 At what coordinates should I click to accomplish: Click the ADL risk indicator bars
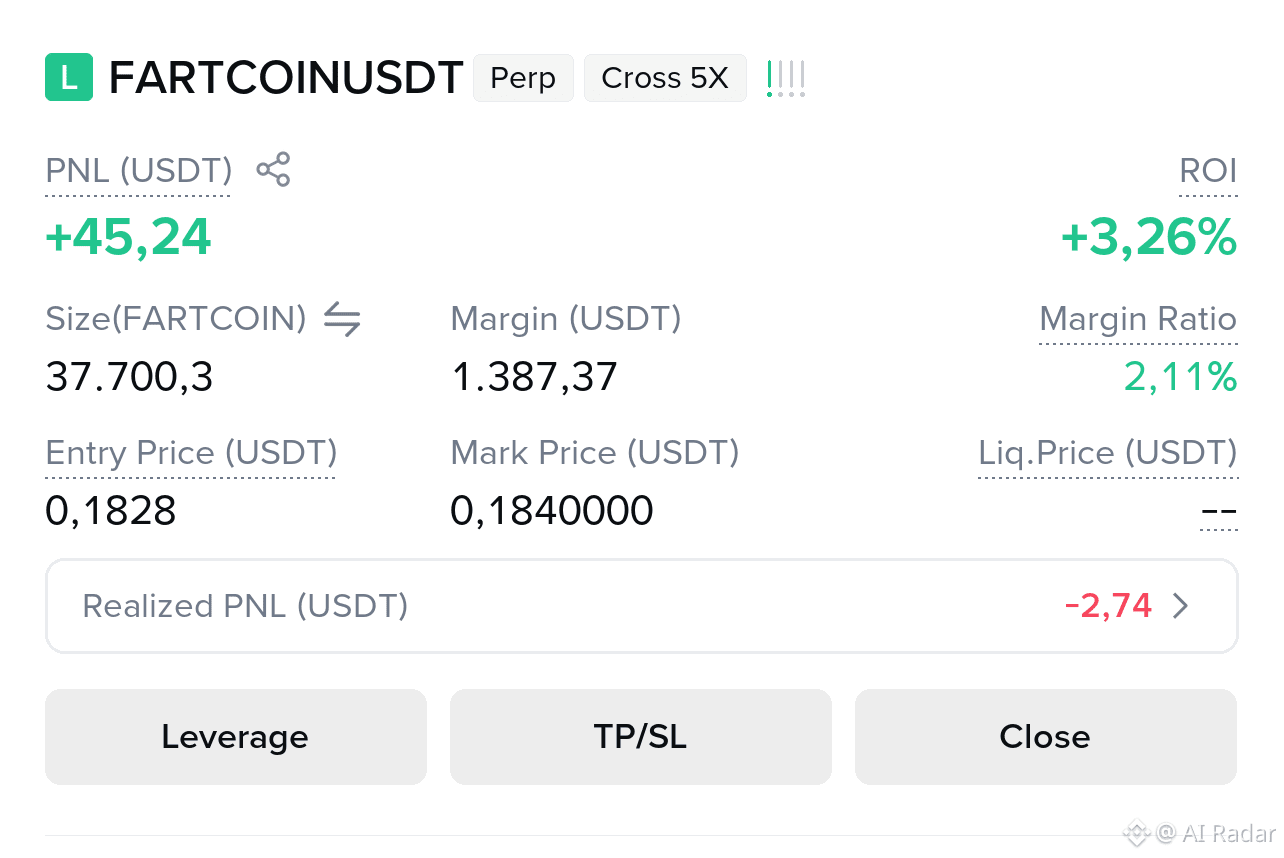(x=786, y=79)
